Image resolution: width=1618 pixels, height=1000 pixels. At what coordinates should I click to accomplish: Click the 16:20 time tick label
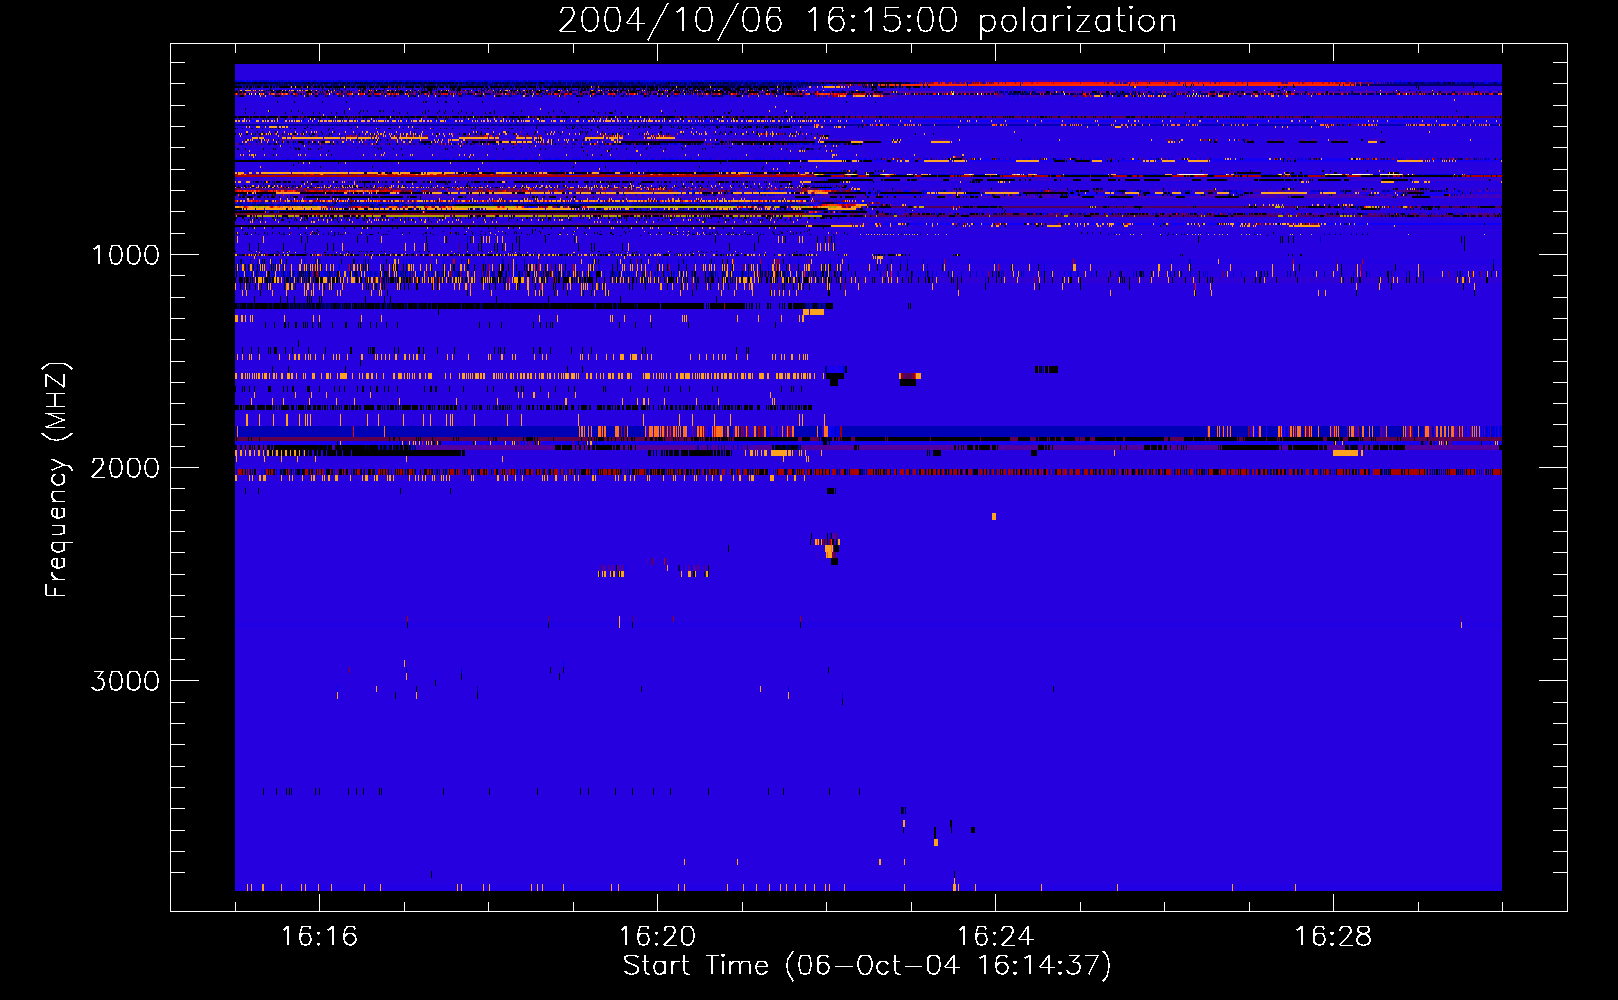pyautogui.click(x=657, y=936)
